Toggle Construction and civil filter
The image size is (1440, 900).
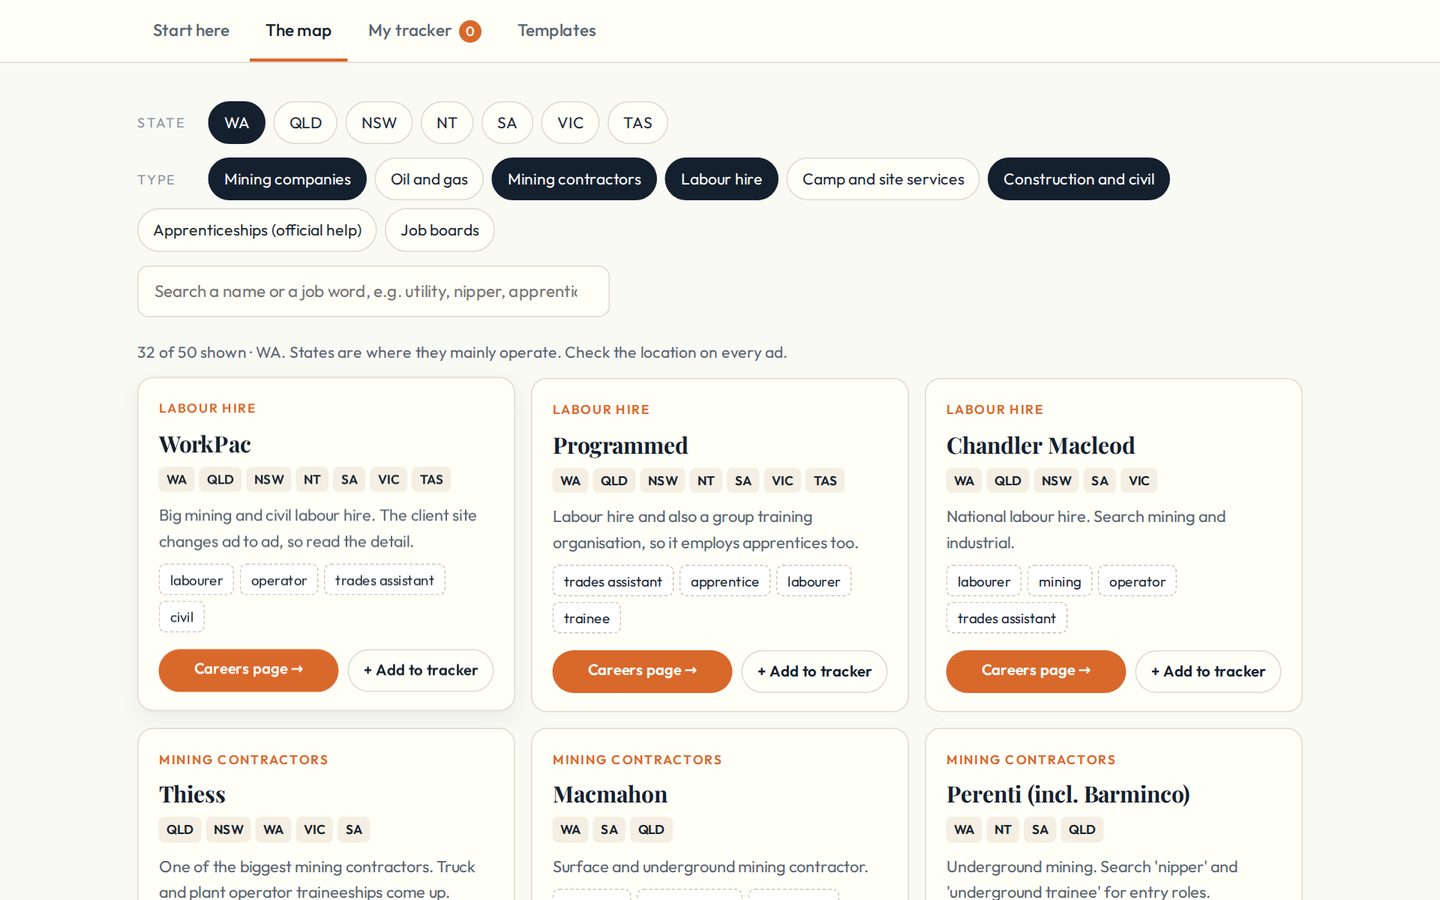coord(1078,179)
